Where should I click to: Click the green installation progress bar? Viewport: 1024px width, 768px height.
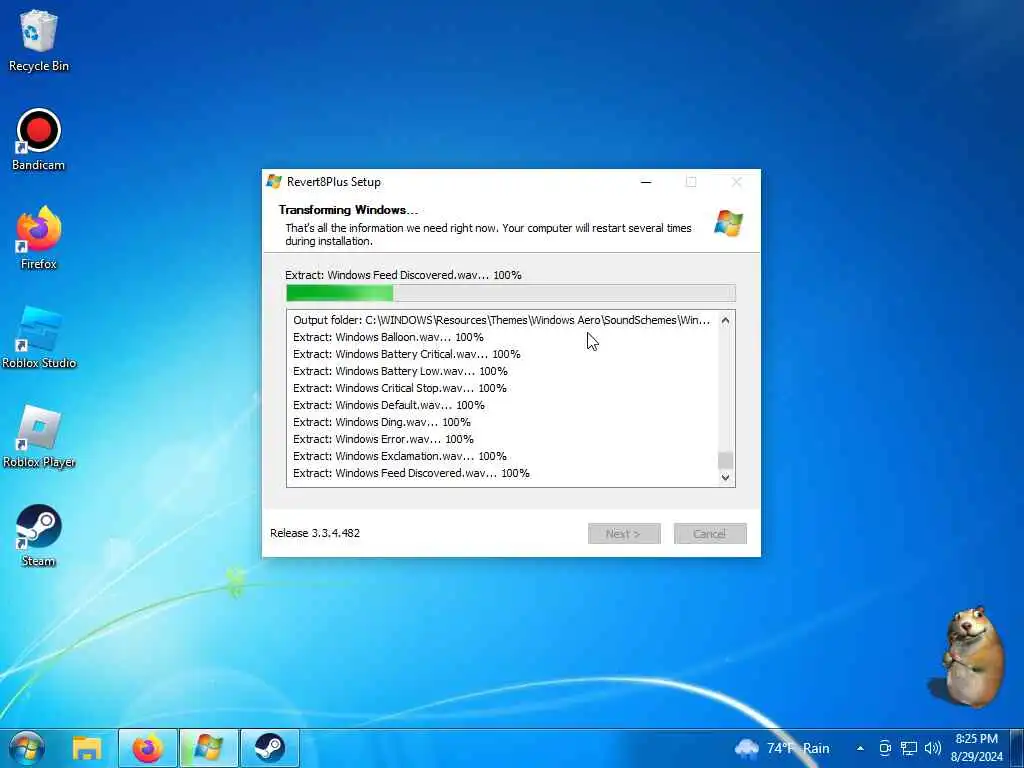pos(511,293)
